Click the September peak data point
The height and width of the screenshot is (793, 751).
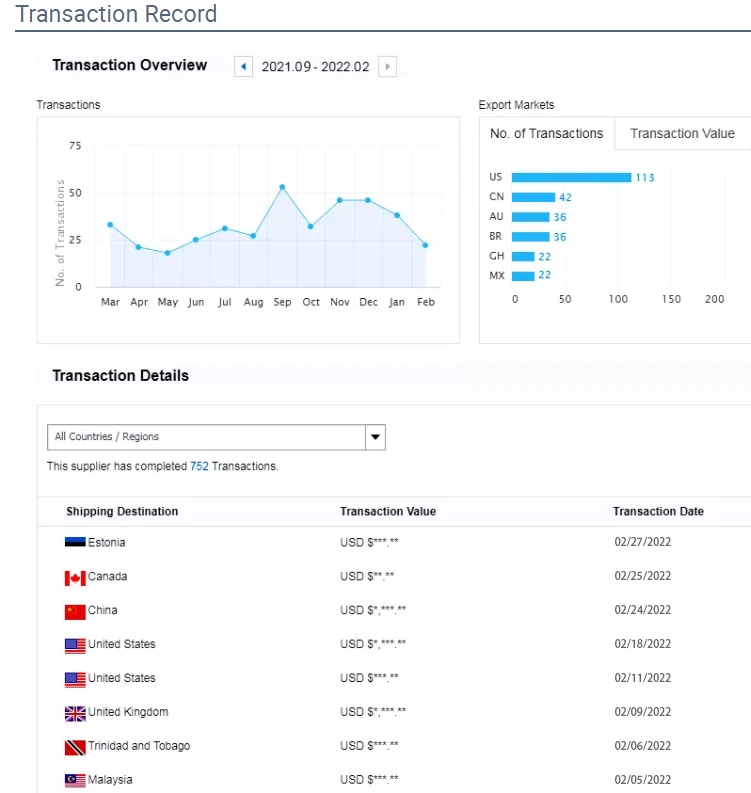282,187
